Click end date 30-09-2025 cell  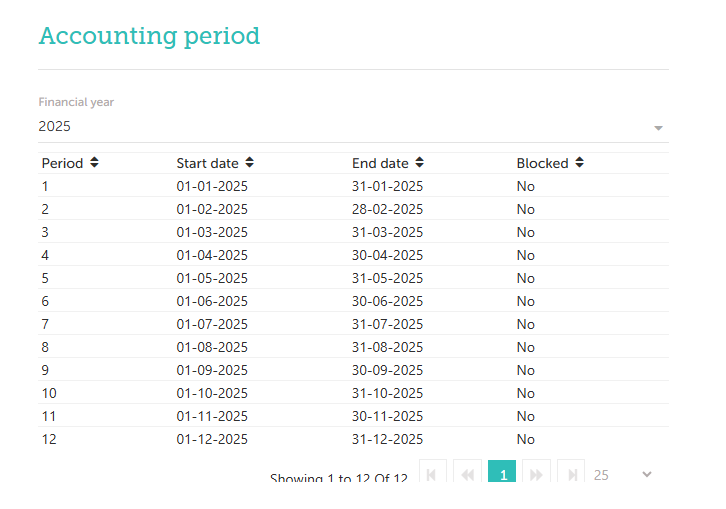[387, 370]
